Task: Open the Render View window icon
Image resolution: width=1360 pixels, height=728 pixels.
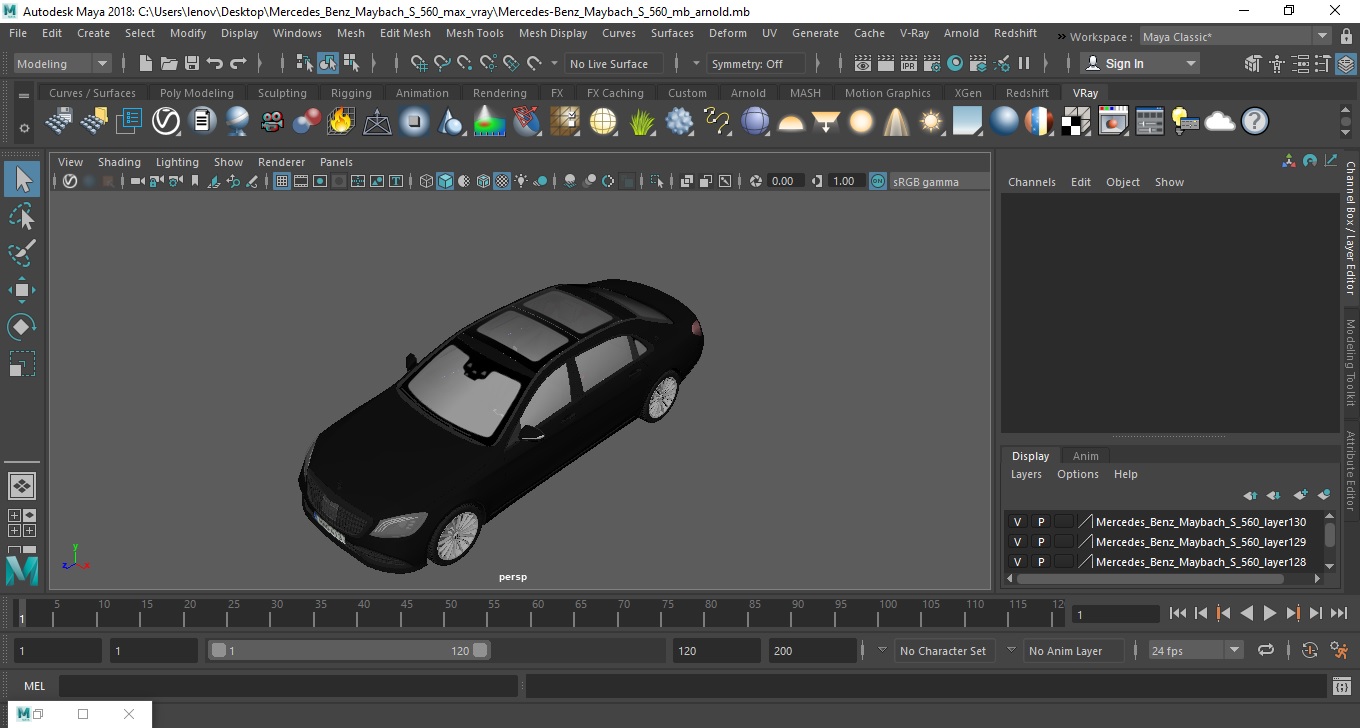Action: (863, 63)
